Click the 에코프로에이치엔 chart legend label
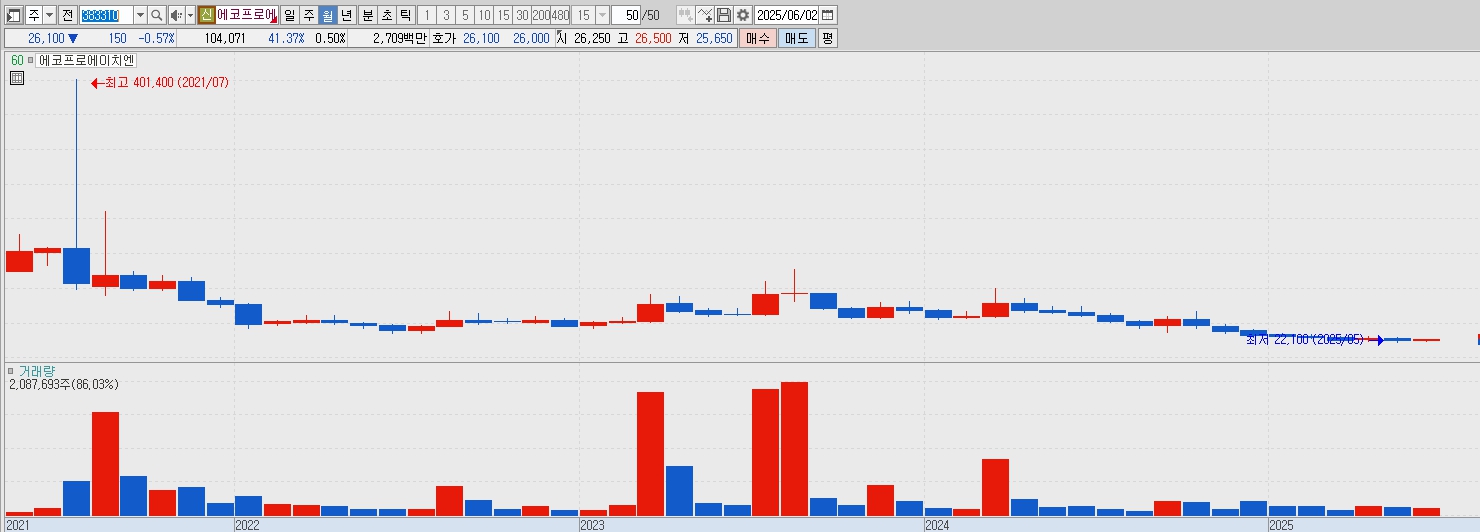This screenshot has width=1480, height=532. 85,60
